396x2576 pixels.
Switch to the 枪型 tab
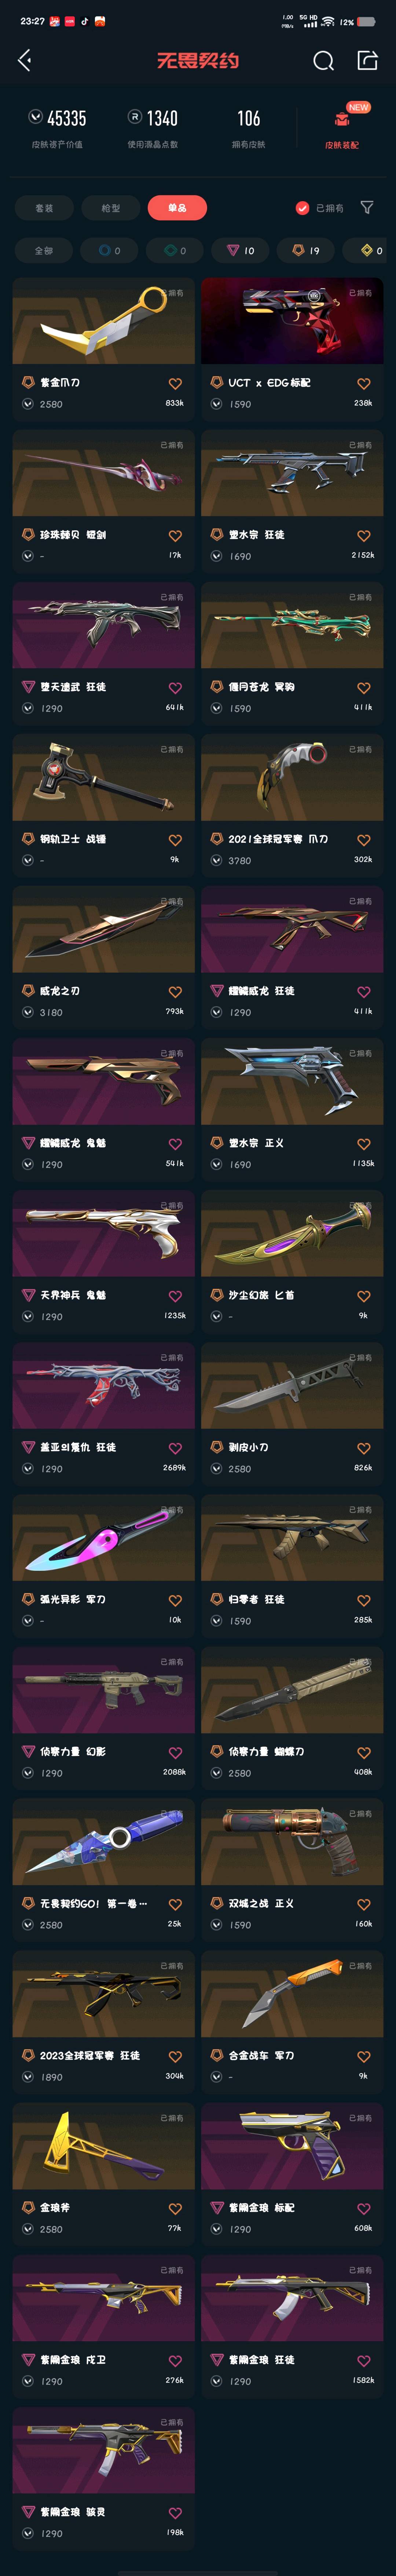[x=111, y=208]
